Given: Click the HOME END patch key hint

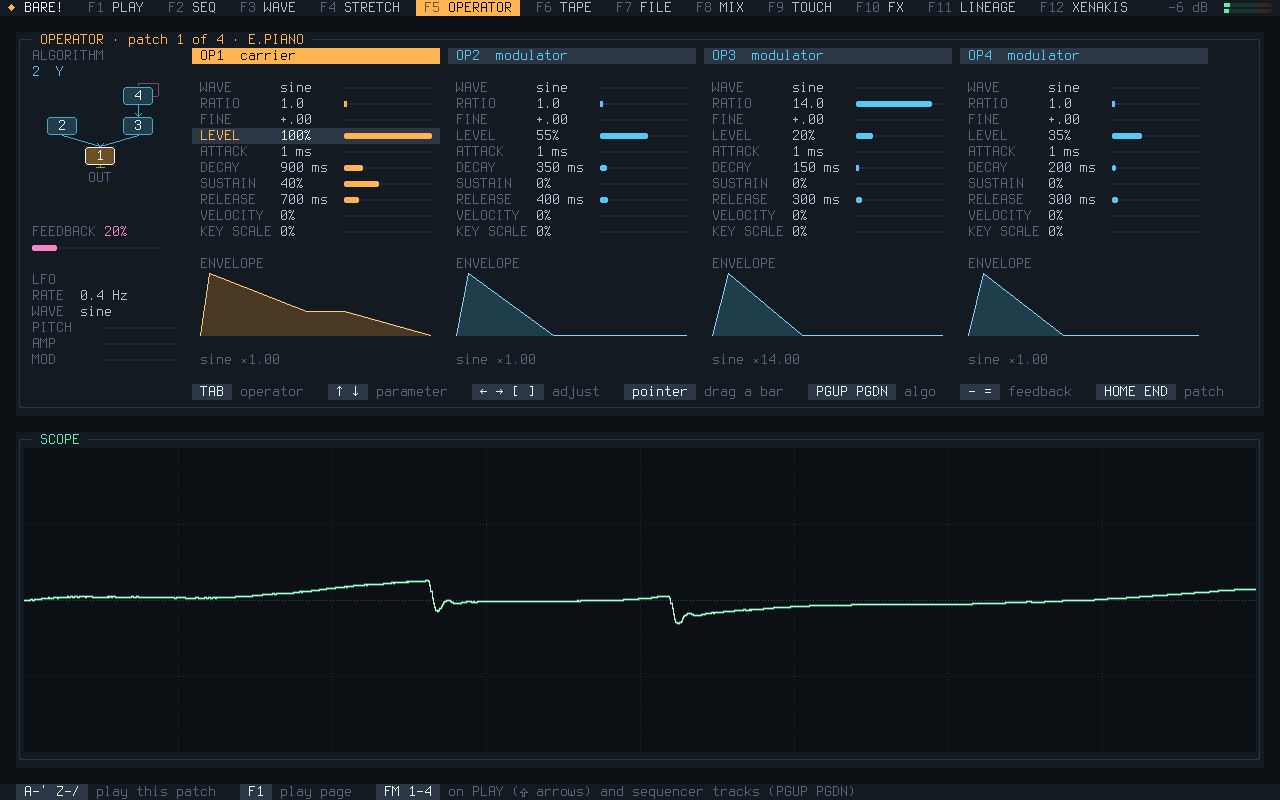Looking at the screenshot, I should (1160, 392).
